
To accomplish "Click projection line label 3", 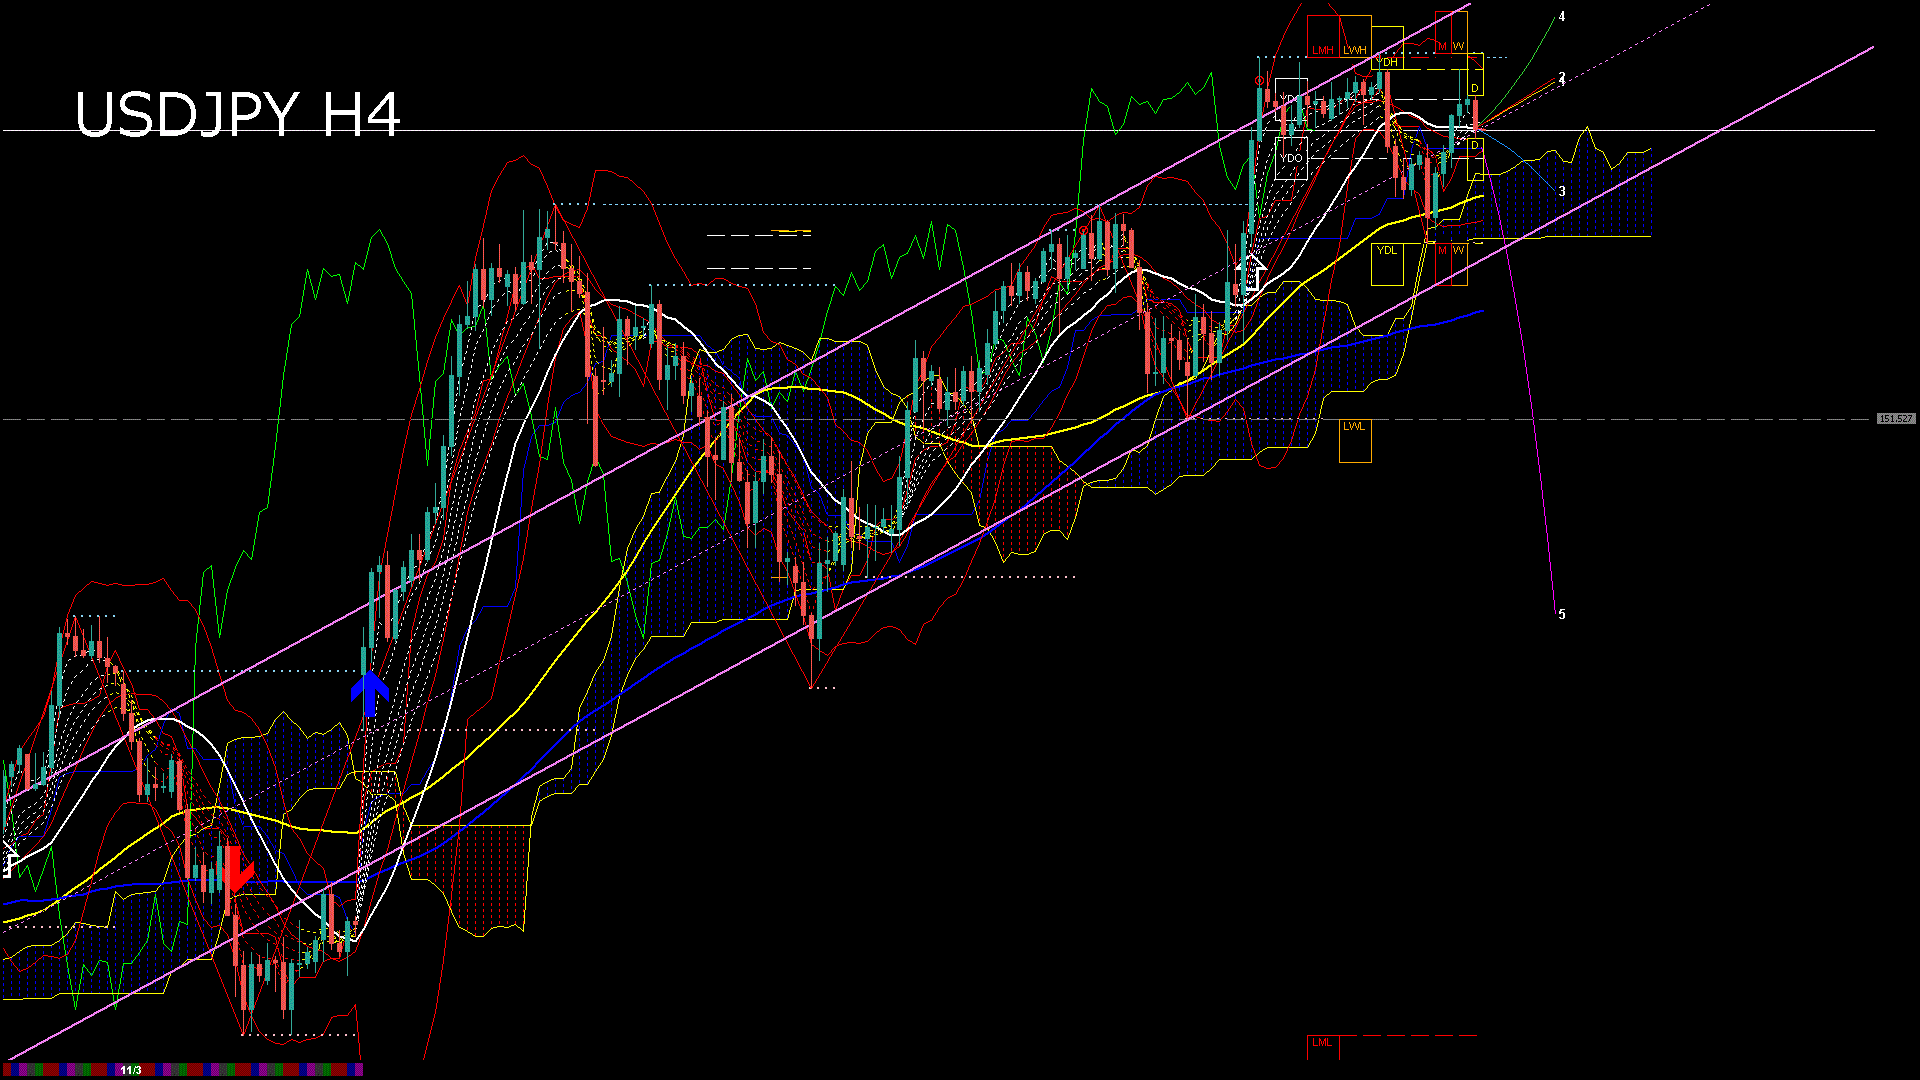I will pos(1562,191).
